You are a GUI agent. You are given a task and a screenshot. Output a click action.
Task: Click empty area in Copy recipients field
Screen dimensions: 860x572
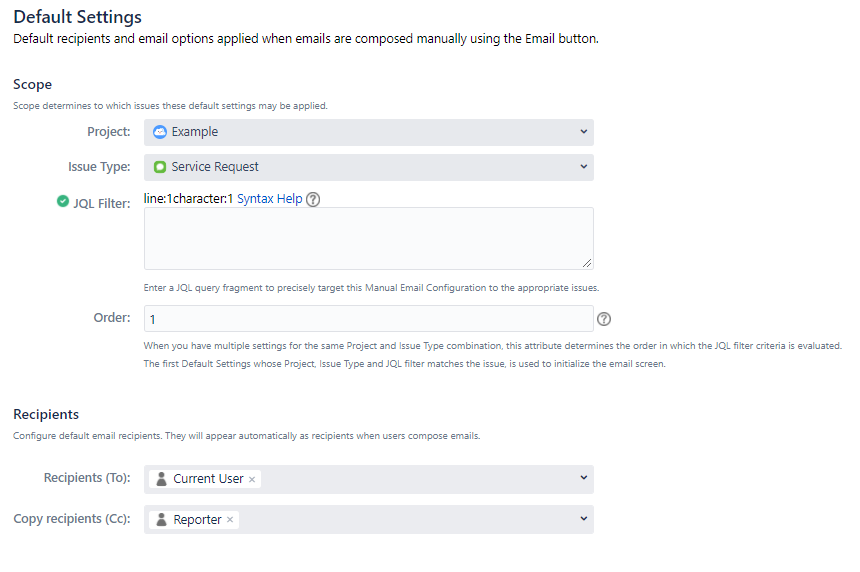406,519
